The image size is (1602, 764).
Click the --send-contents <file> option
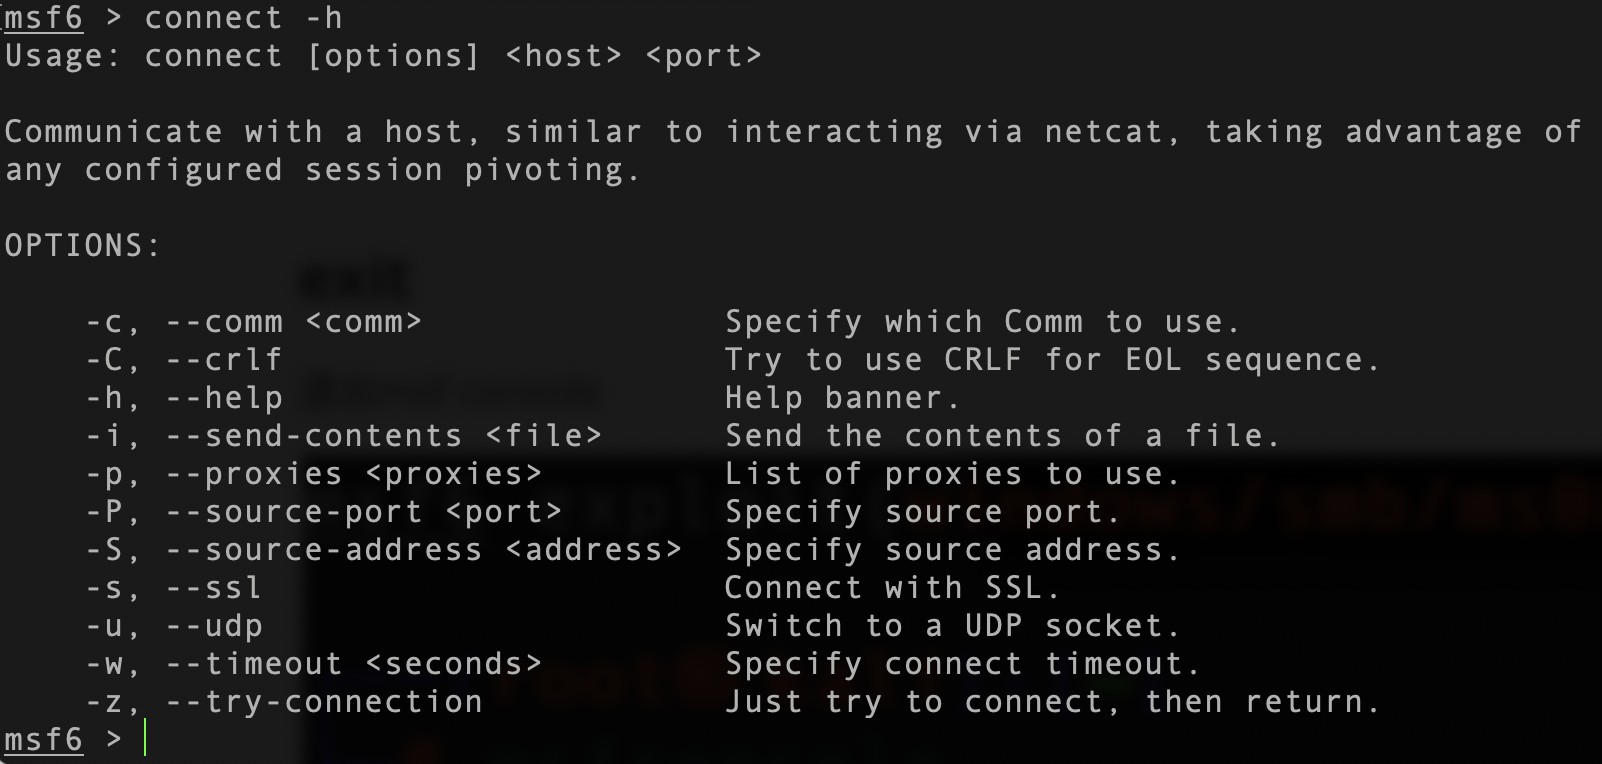(x=384, y=436)
